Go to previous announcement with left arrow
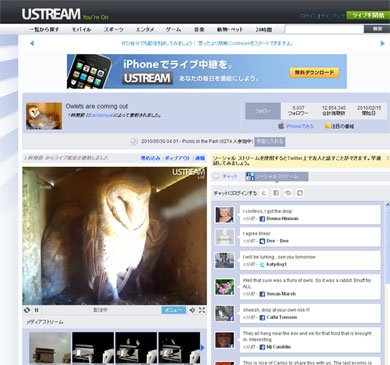This screenshot has width=390, height=365. pyautogui.click(x=32, y=43)
